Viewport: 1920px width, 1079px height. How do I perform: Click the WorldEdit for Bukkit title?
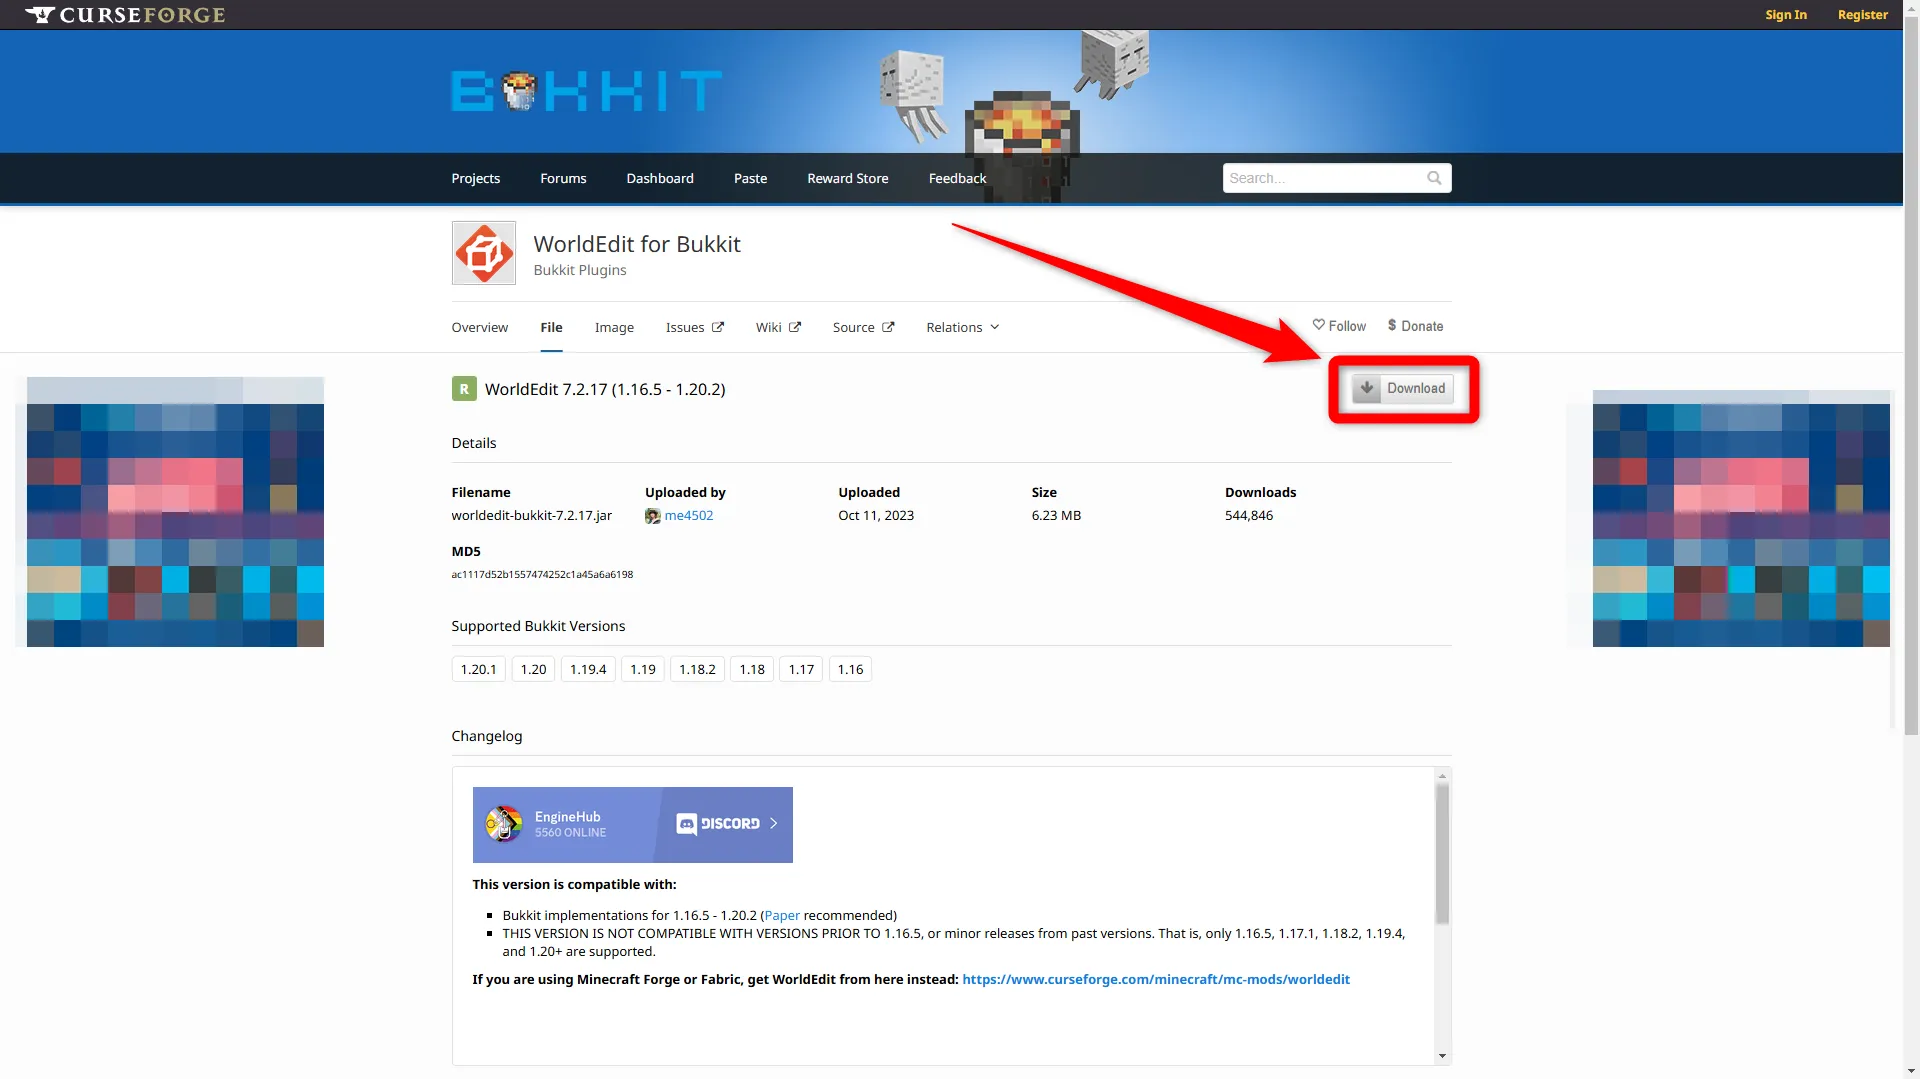(x=637, y=244)
